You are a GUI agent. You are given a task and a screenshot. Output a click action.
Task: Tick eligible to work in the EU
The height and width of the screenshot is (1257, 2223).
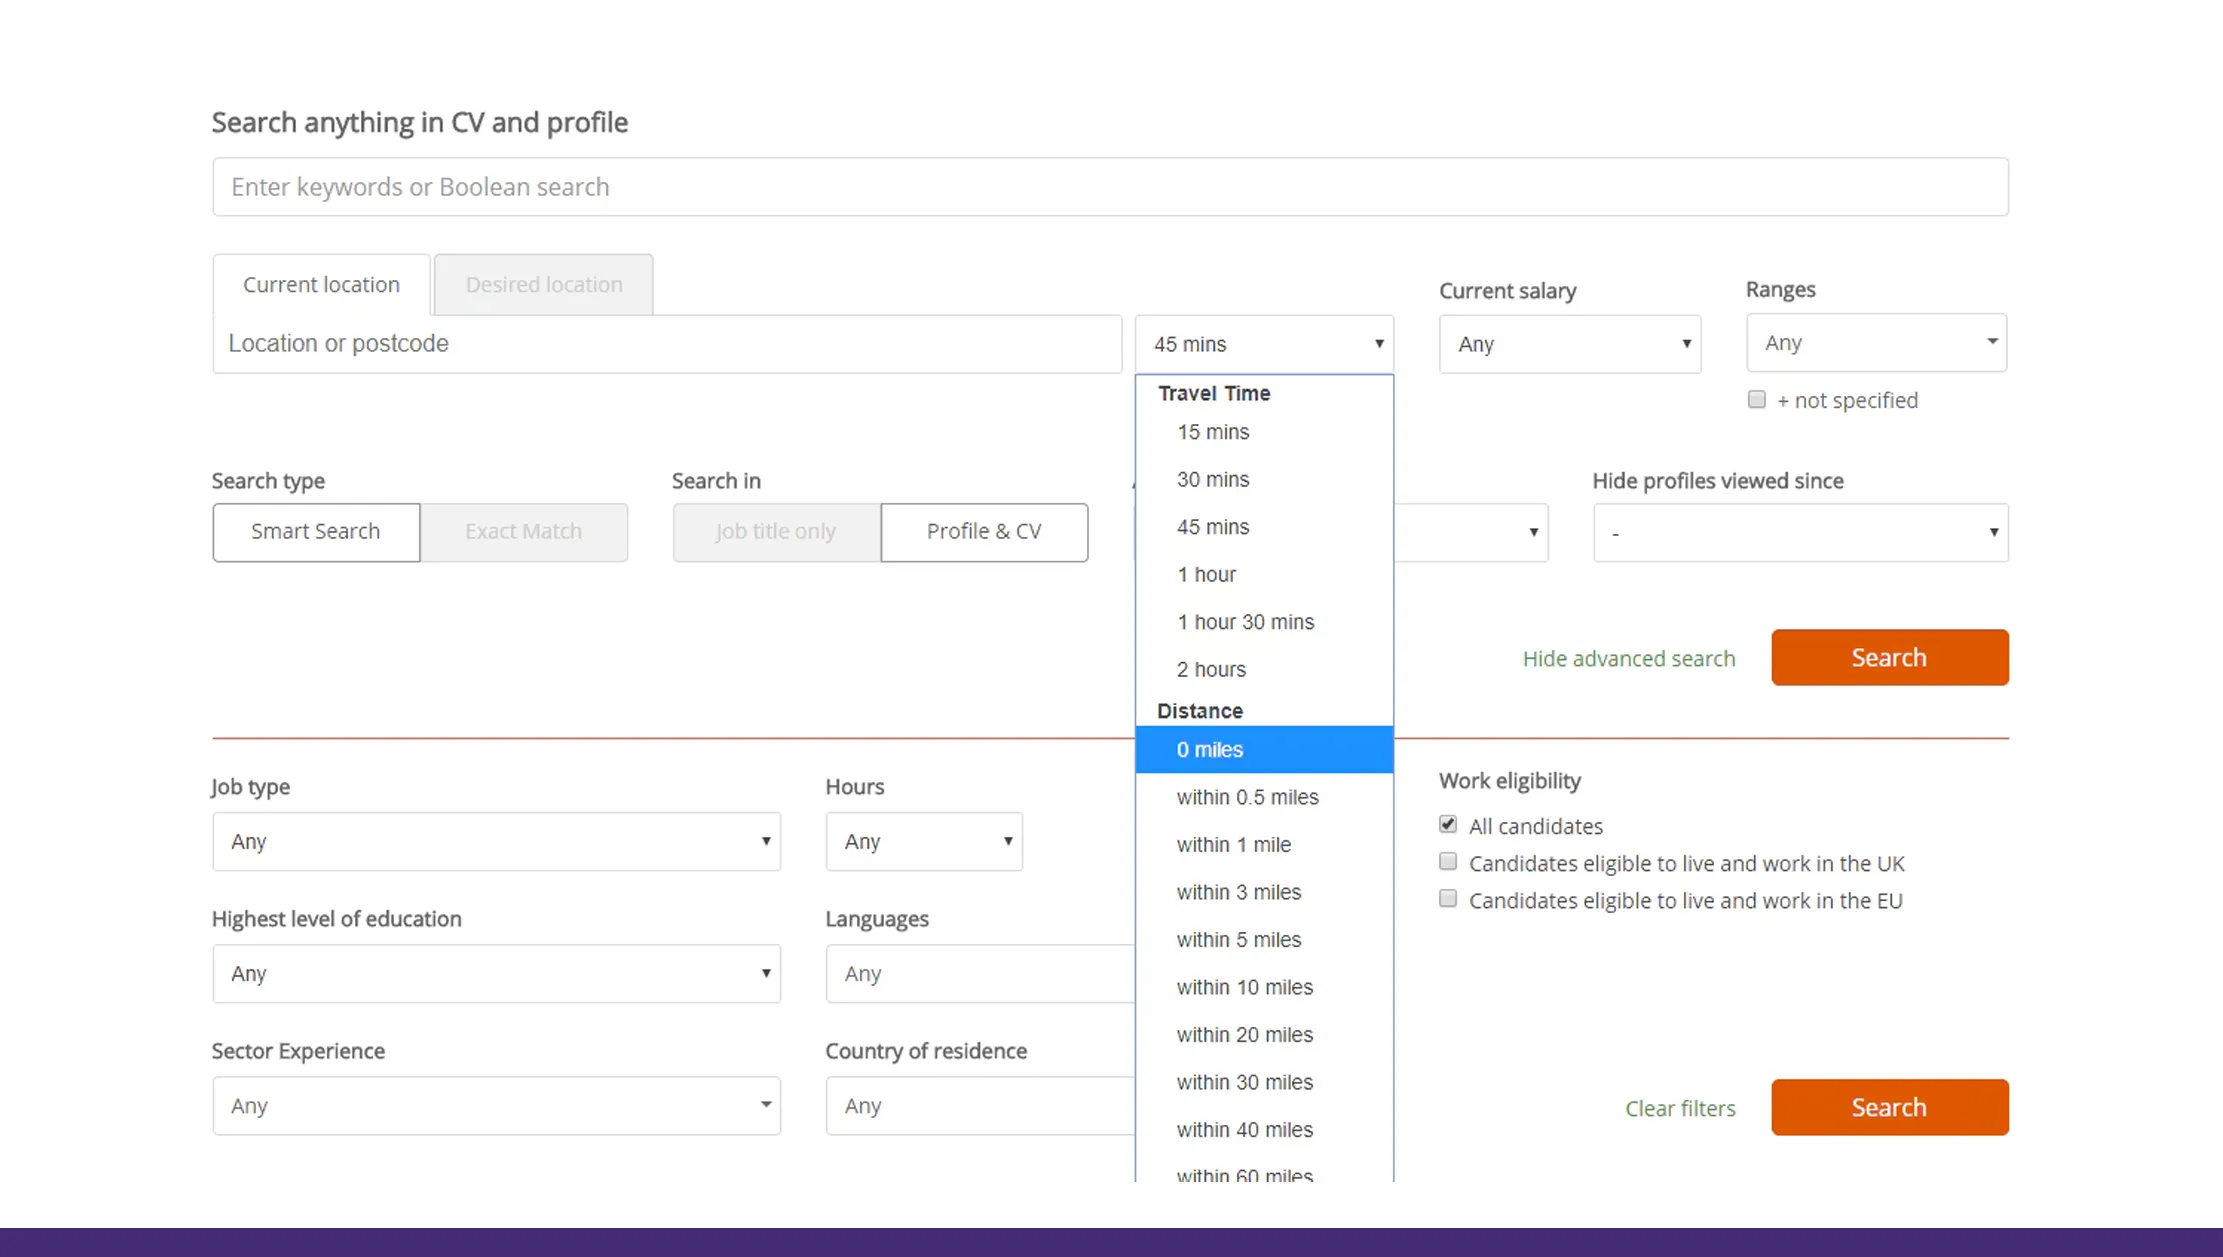(1447, 899)
